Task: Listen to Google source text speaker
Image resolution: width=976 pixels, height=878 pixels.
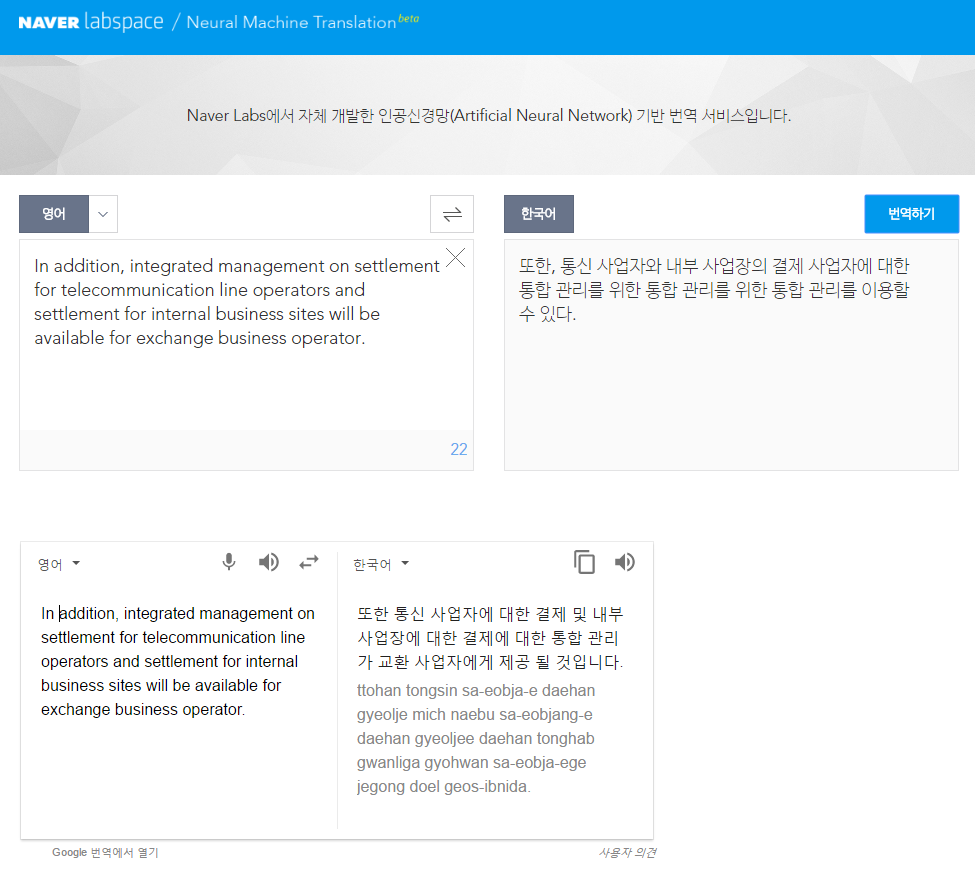Action: [x=269, y=563]
